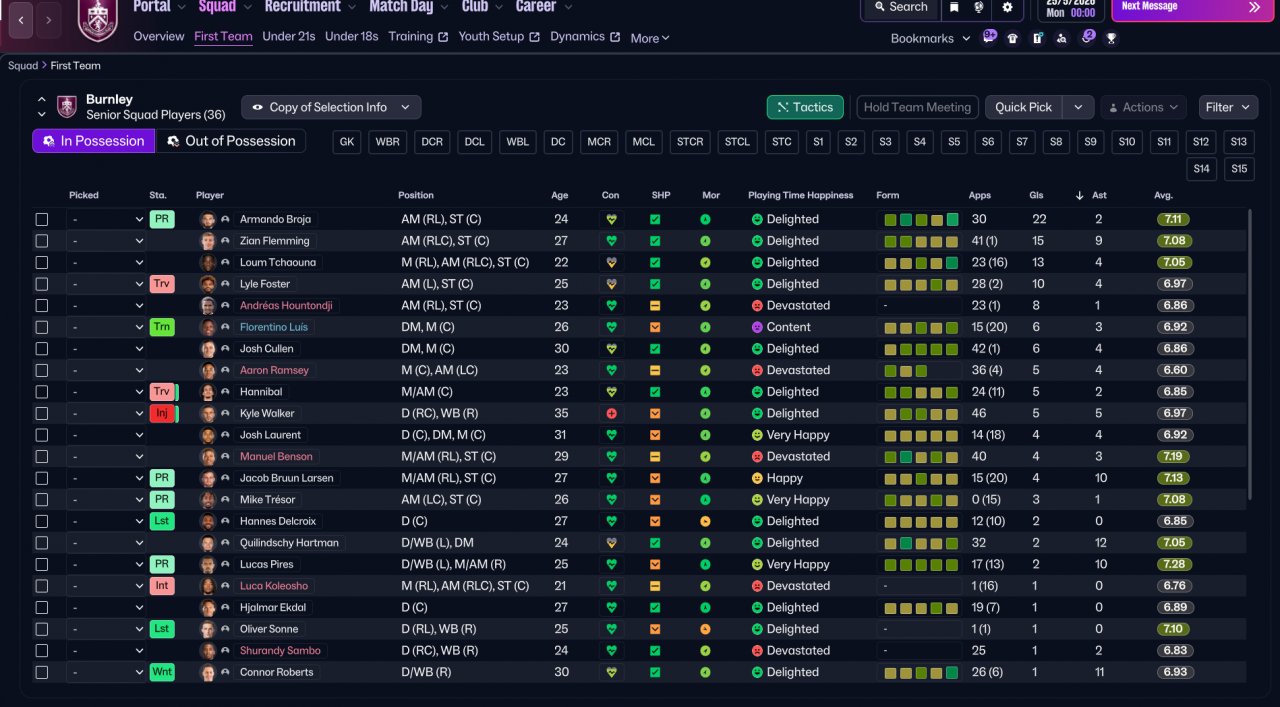The width and height of the screenshot is (1280, 707).
Task: Go forward with the right arrow button
Action: [x=49, y=19]
